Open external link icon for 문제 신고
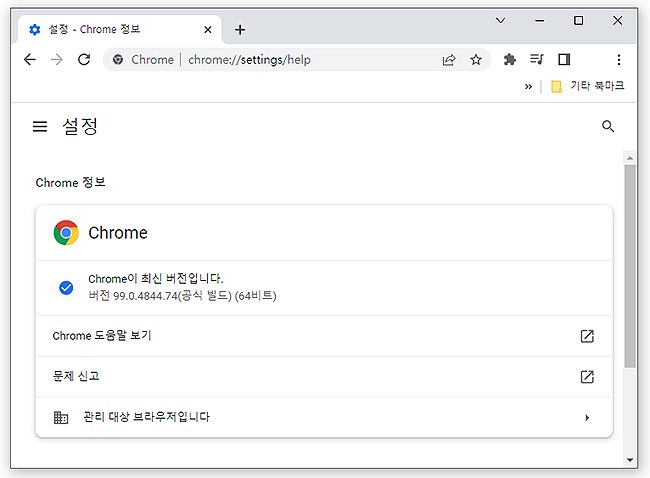Image resolution: width=650 pixels, height=478 pixels. 587,376
